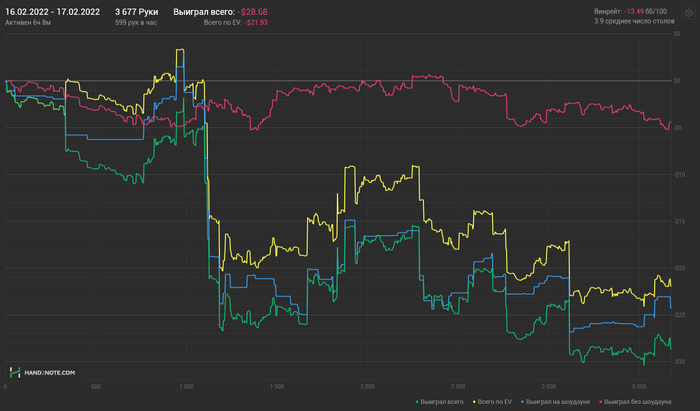
Task: Toggle the 'Всего по EV' legend series
Action: (x=494, y=402)
